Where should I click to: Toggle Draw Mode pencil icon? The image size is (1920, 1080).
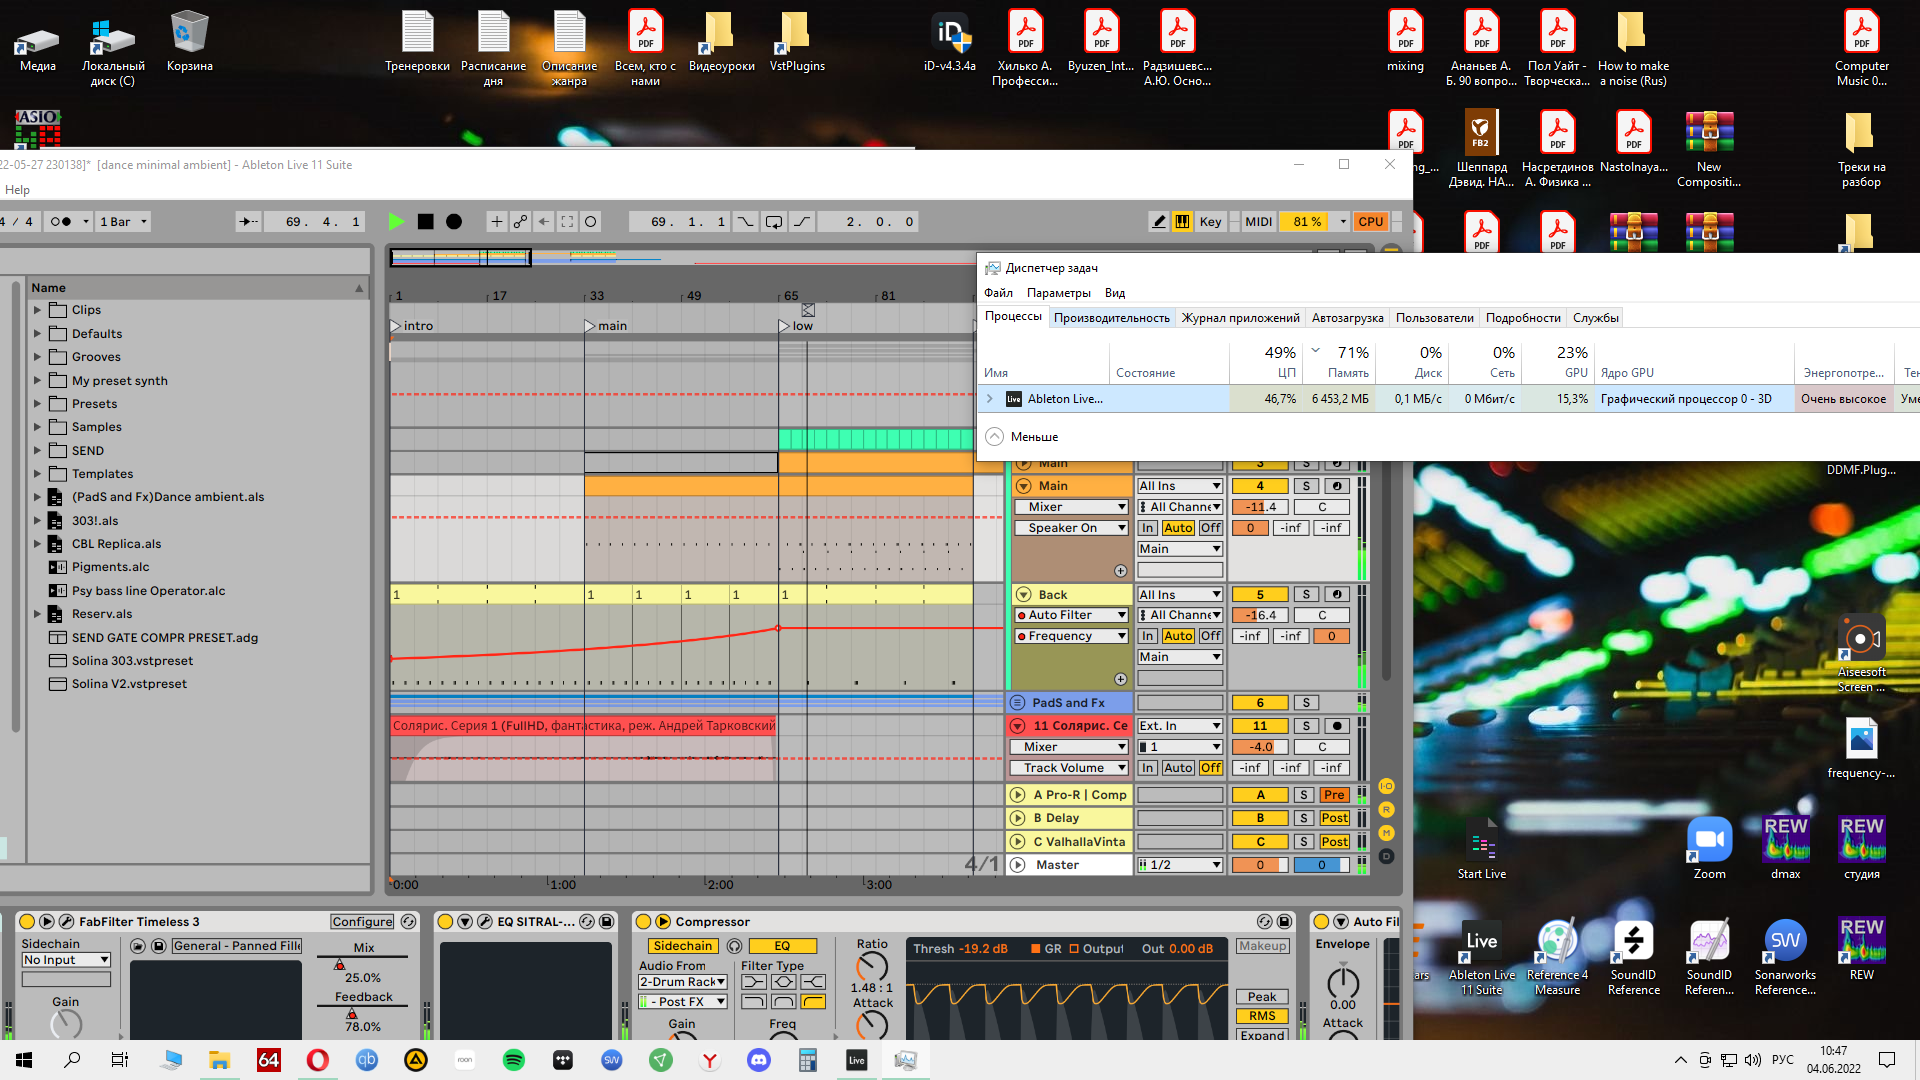coord(1159,222)
